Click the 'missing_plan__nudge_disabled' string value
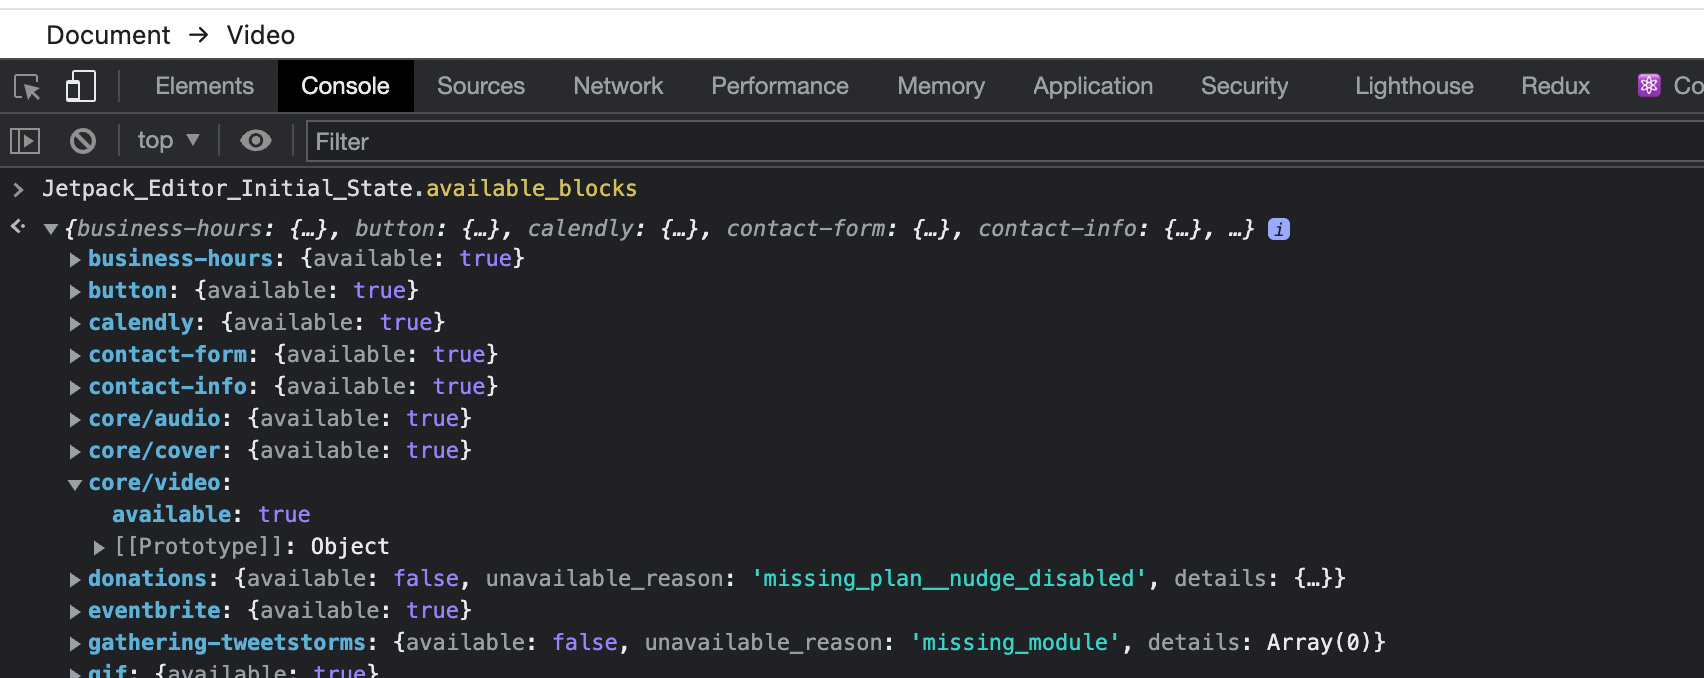The image size is (1704, 678). (x=950, y=578)
